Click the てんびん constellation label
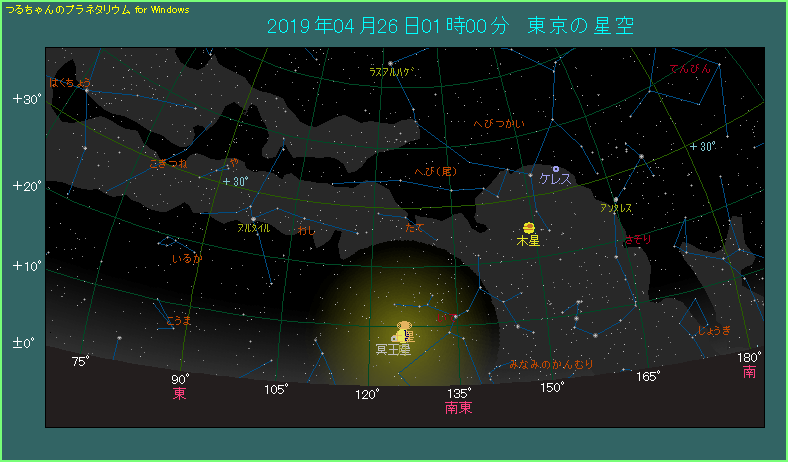The height and width of the screenshot is (462, 788). coord(690,69)
